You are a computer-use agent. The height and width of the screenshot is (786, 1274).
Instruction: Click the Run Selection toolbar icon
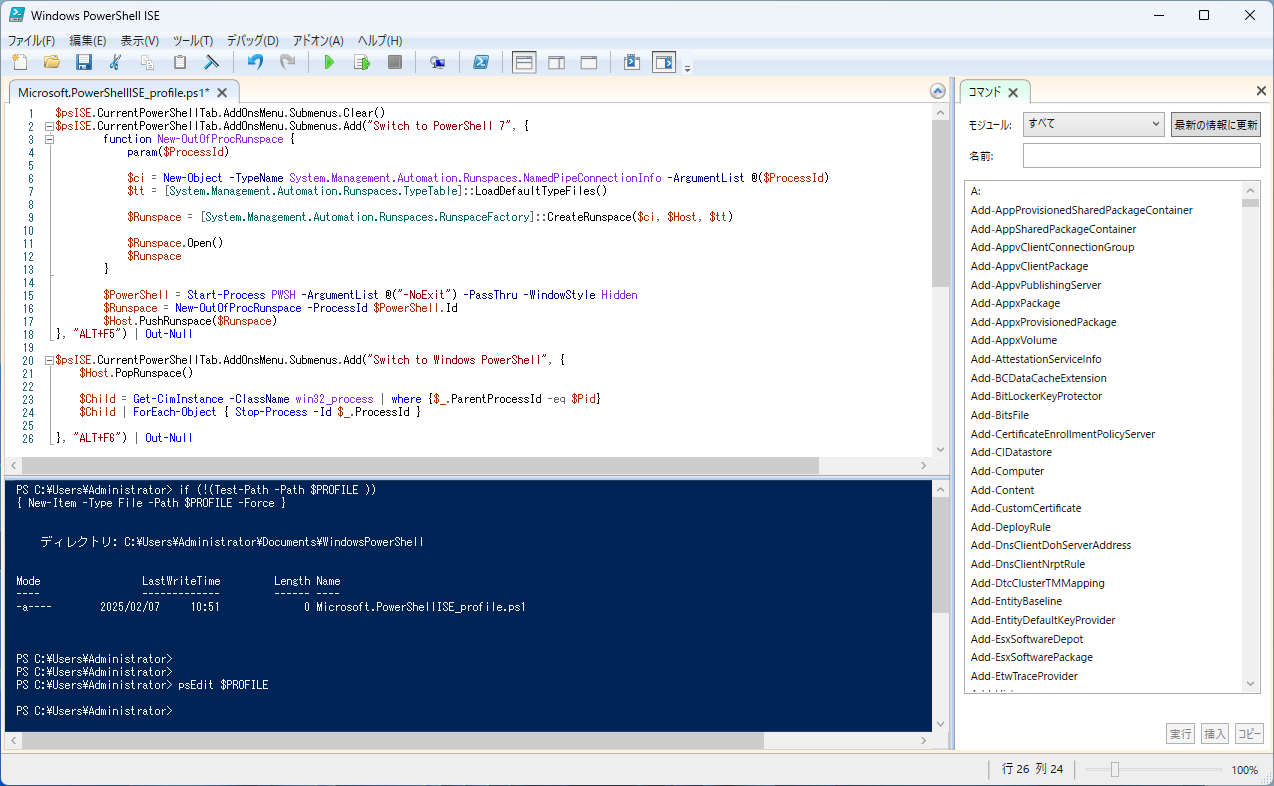(x=362, y=63)
